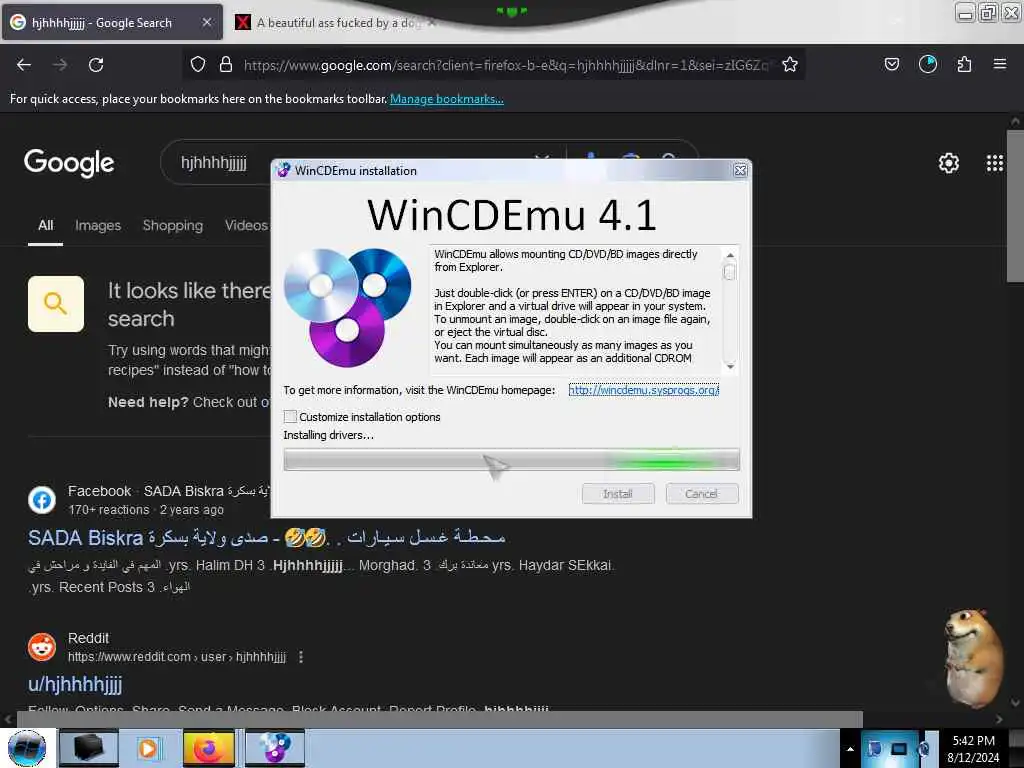Click the installation progress bar
1024x768 pixels.
coord(511,460)
